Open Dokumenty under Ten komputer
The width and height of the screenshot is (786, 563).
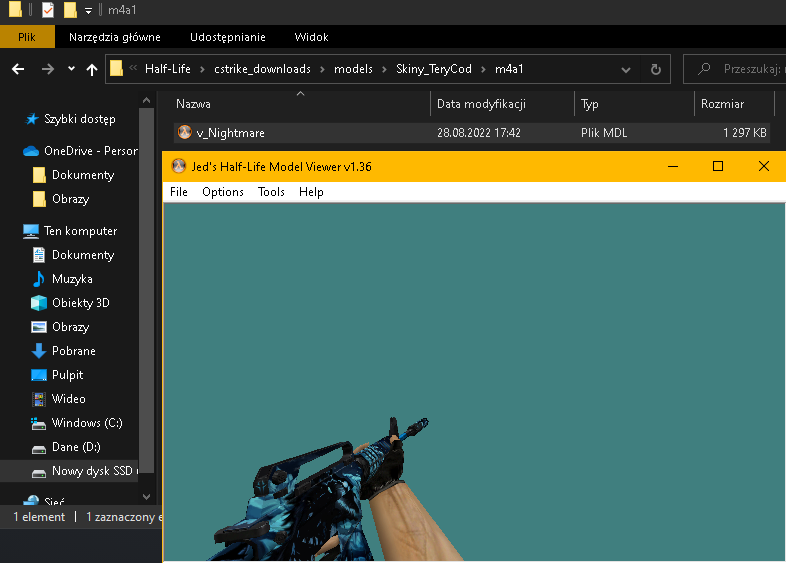[83, 255]
